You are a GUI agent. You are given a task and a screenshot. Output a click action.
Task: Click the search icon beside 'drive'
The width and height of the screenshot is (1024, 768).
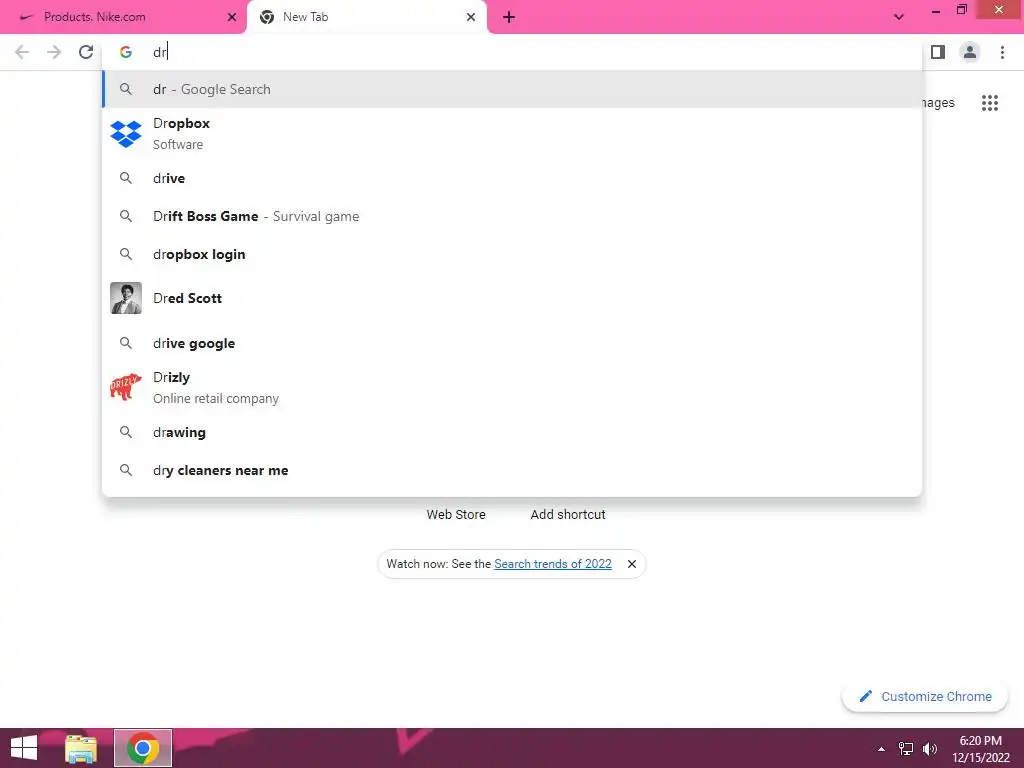click(x=125, y=178)
